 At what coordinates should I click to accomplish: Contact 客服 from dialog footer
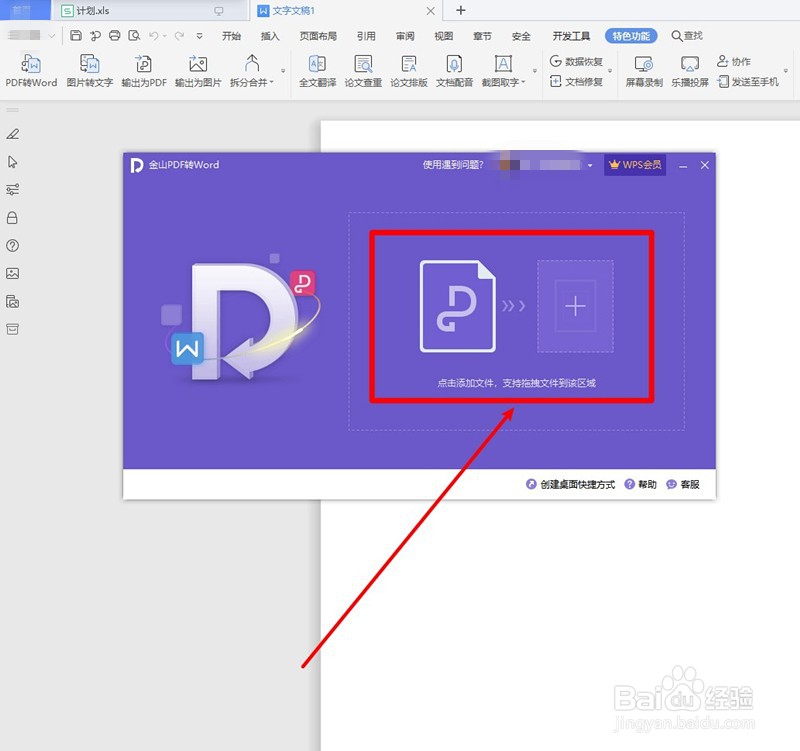coord(683,484)
